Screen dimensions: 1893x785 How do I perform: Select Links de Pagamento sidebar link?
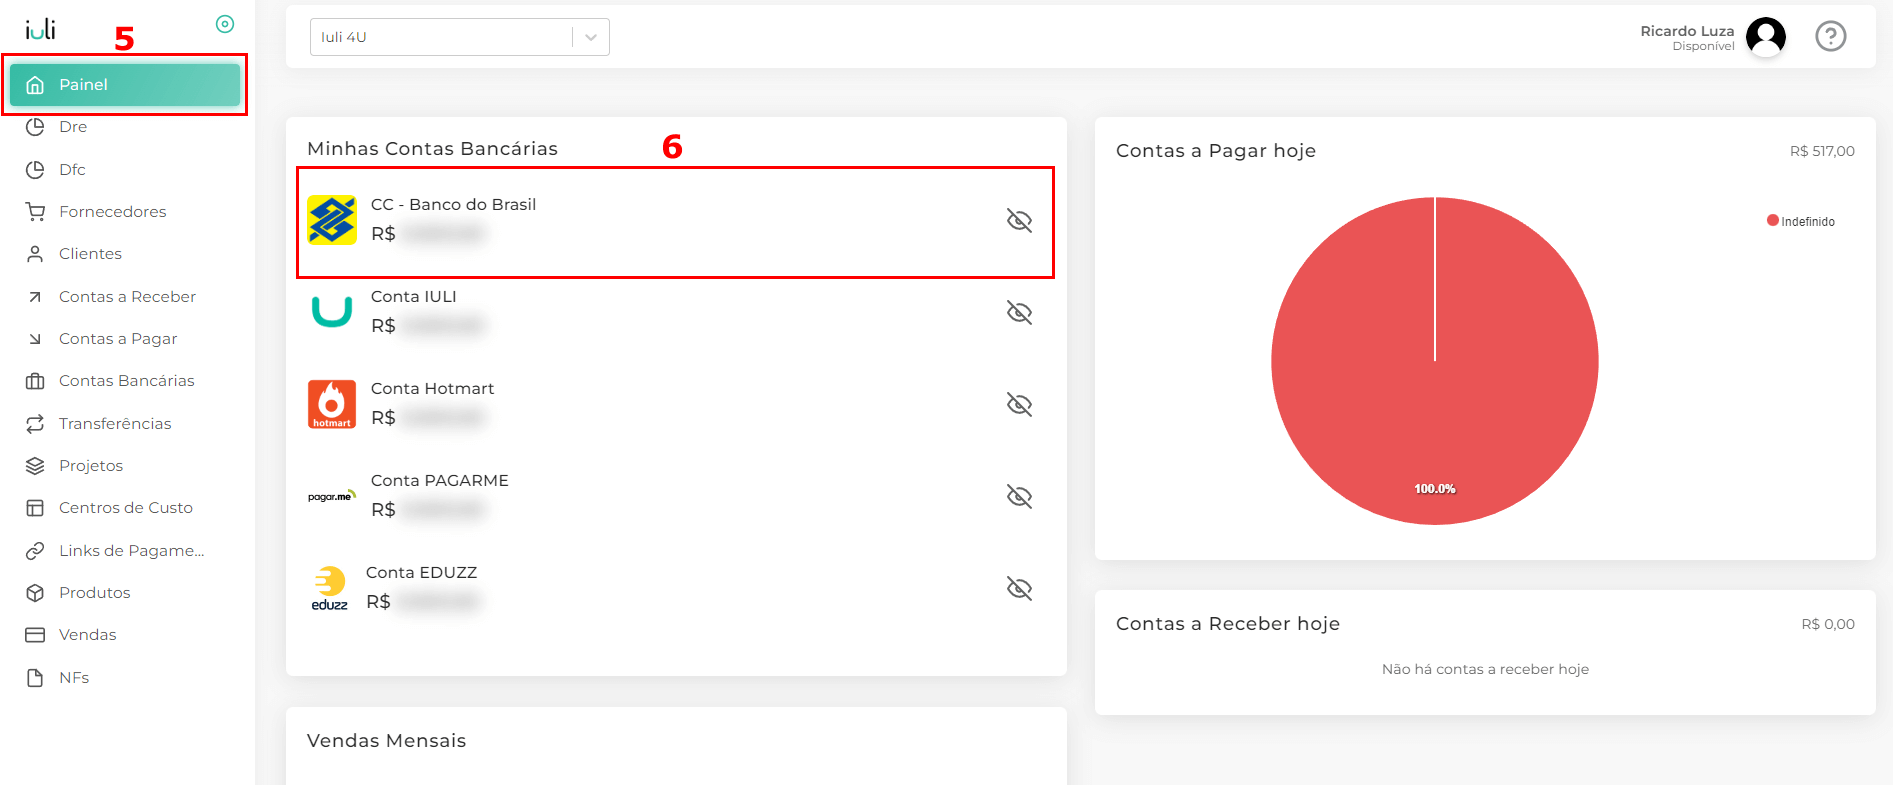(x=131, y=551)
